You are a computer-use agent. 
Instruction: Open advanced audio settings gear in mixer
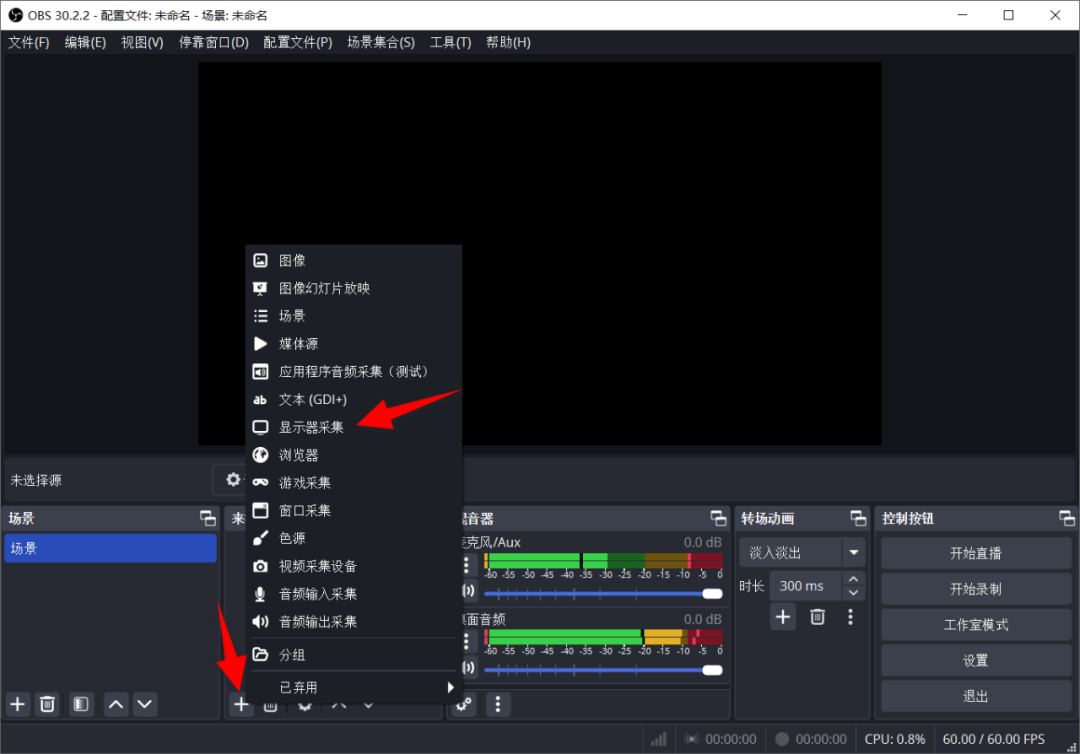(x=463, y=704)
